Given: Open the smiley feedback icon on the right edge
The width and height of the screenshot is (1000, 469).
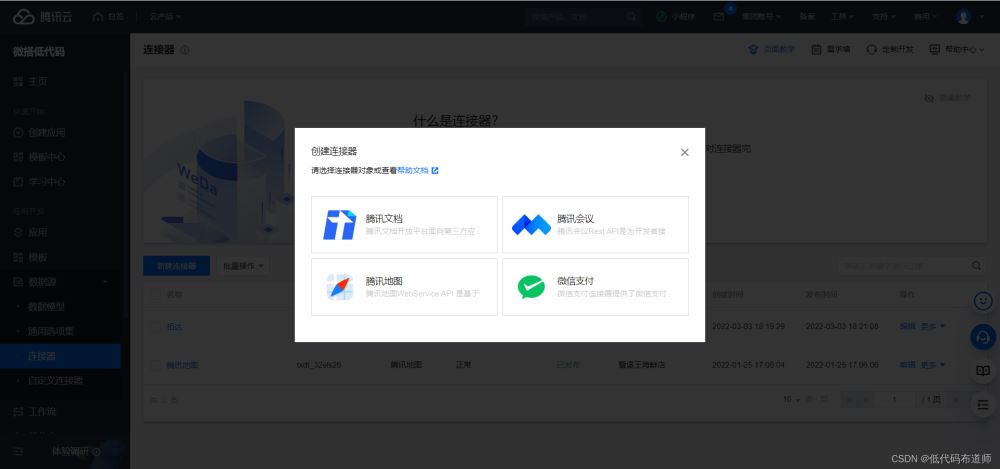Looking at the screenshot, I should tap(983, 301).
